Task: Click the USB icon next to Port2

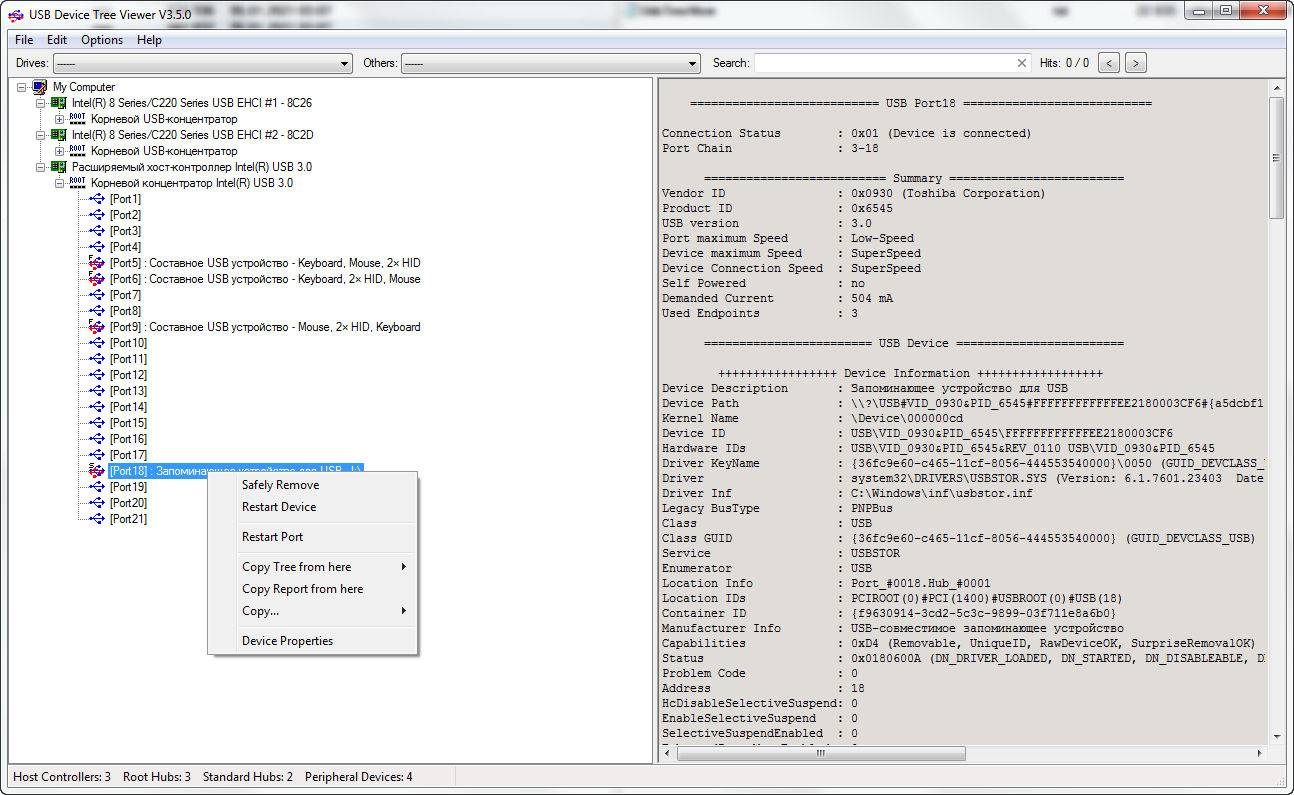Action: pos(97,215)
